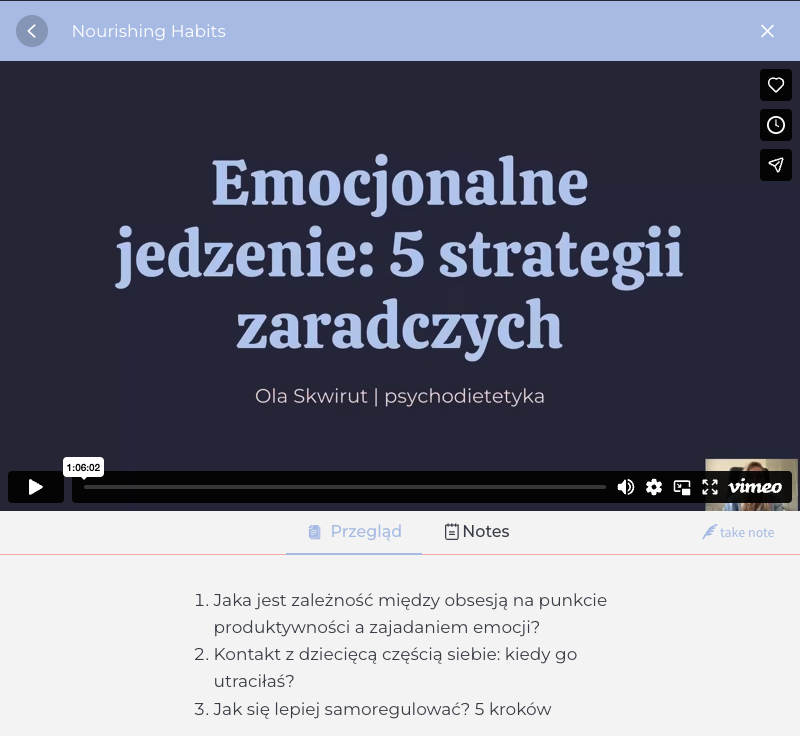This screenshot has height=736, width=800.
Task: Enable picture-in-picture mode
Action: coord(682,487)
